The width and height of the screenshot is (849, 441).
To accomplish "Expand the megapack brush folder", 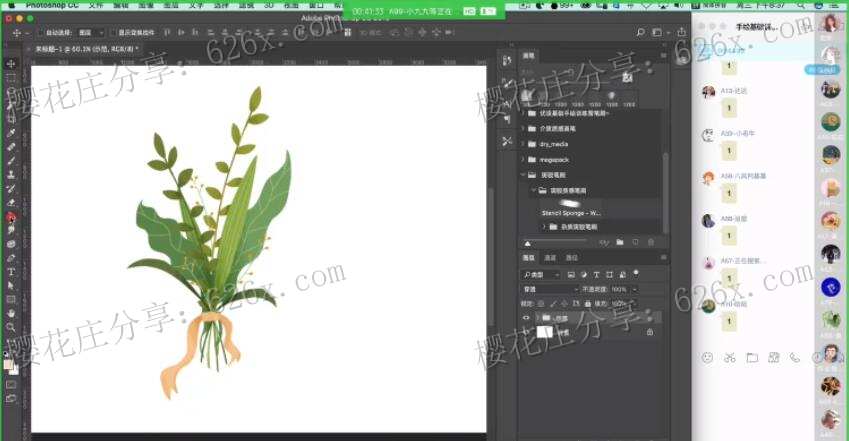I will (524, 160).
